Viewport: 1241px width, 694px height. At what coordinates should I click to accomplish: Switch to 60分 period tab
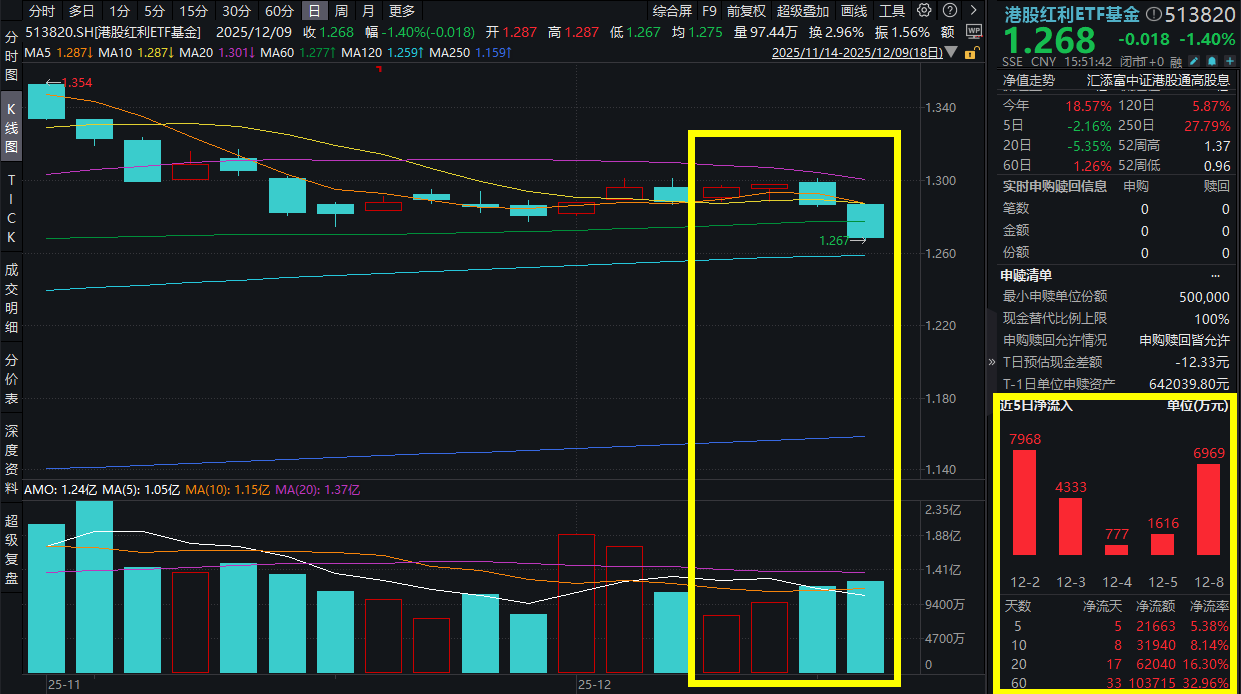(x=279, y=11)
